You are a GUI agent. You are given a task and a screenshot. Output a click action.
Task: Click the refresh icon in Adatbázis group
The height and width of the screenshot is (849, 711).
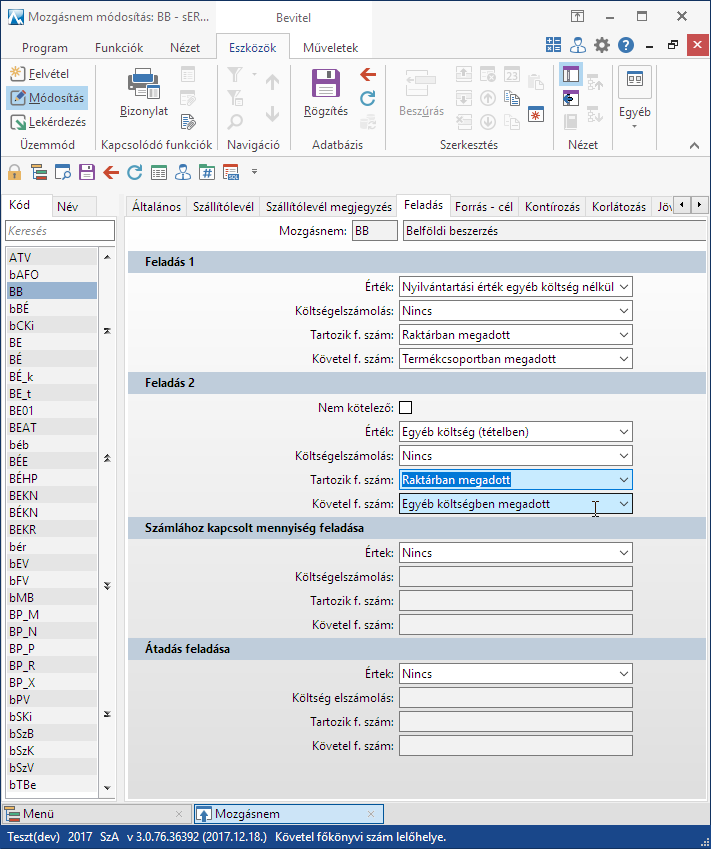[368, 97]
